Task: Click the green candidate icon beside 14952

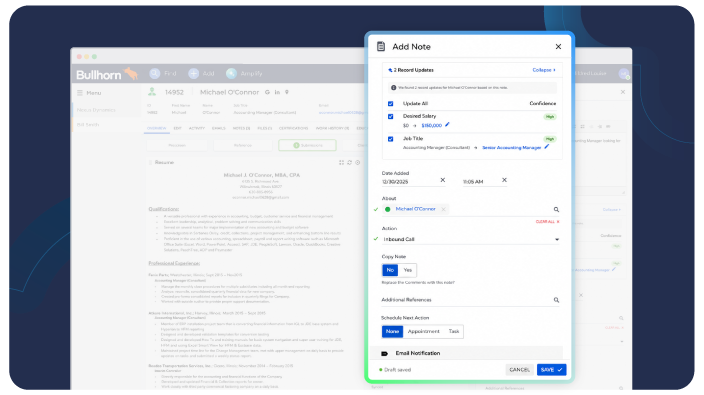Action: click(152, 92)
